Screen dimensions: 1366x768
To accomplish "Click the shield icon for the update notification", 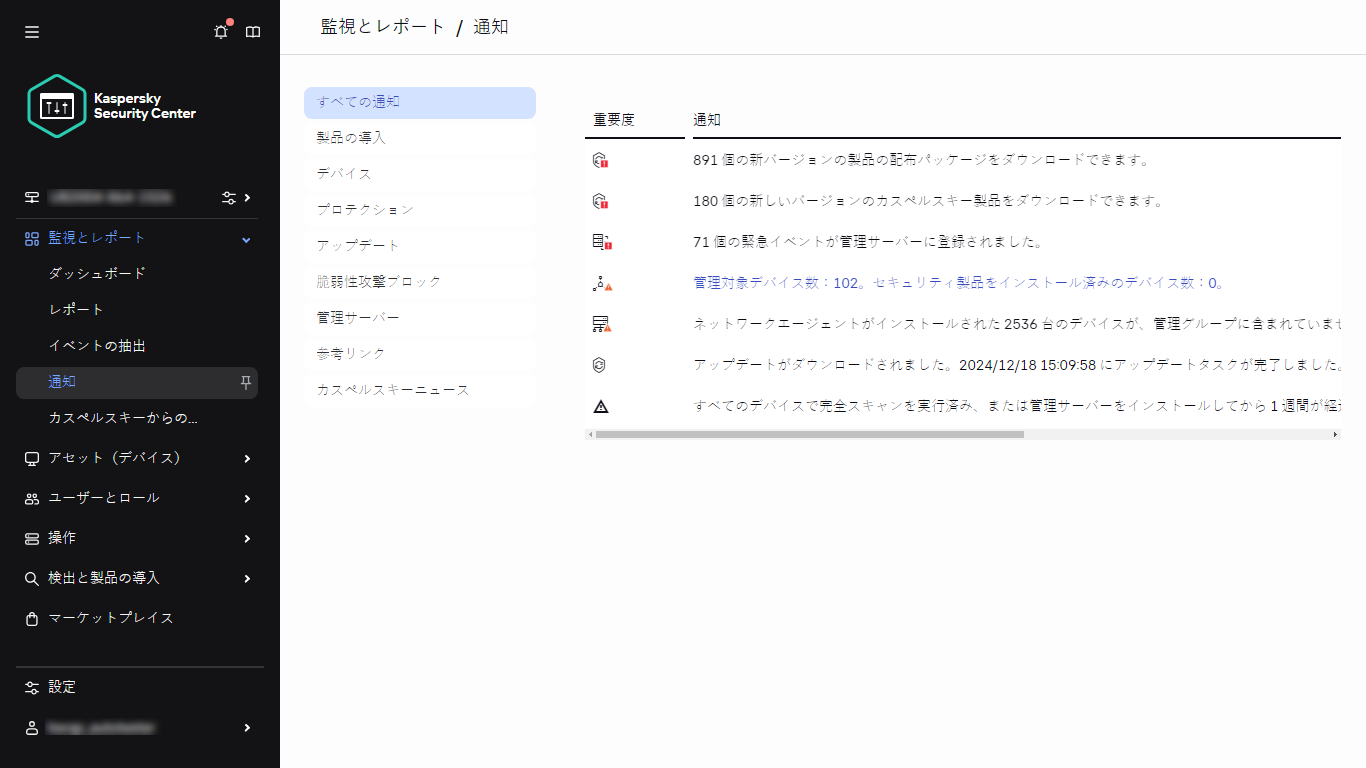I will point(600,364).
